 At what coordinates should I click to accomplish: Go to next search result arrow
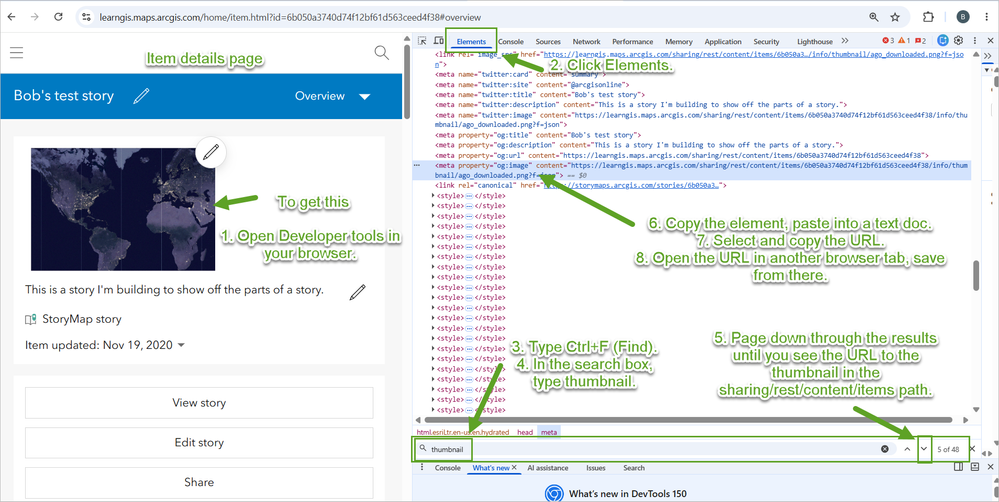tap(924, 449)
